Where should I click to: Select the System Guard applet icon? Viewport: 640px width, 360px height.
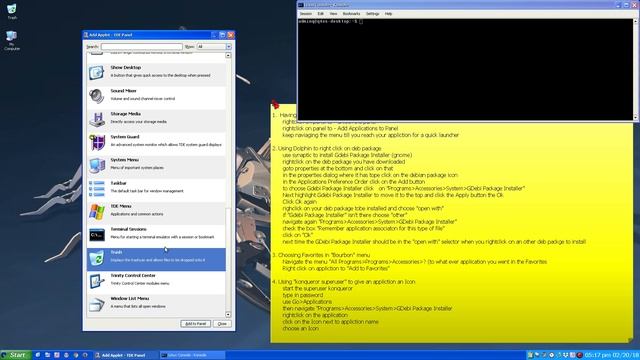pyautogui.click(x=97, y=142)
